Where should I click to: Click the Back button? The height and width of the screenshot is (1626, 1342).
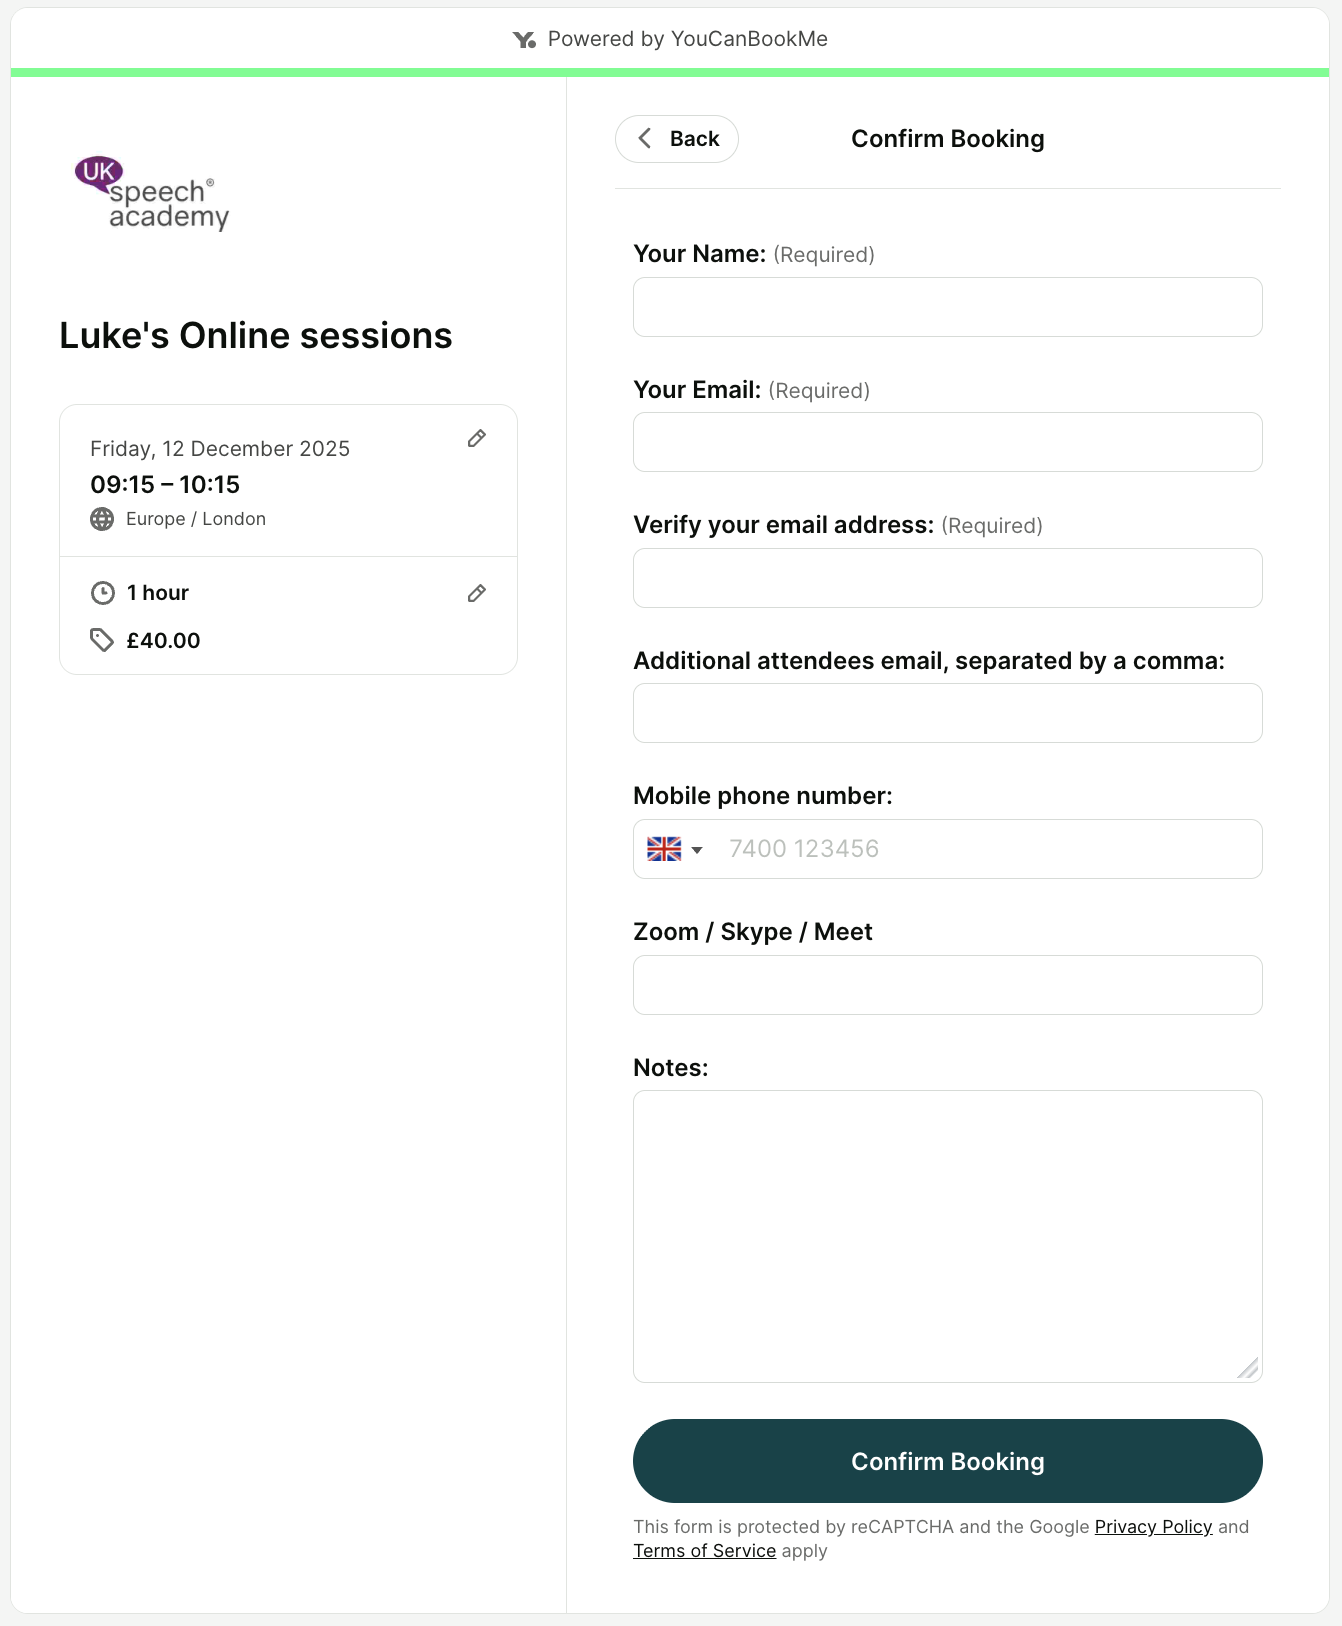click(676, 139)
